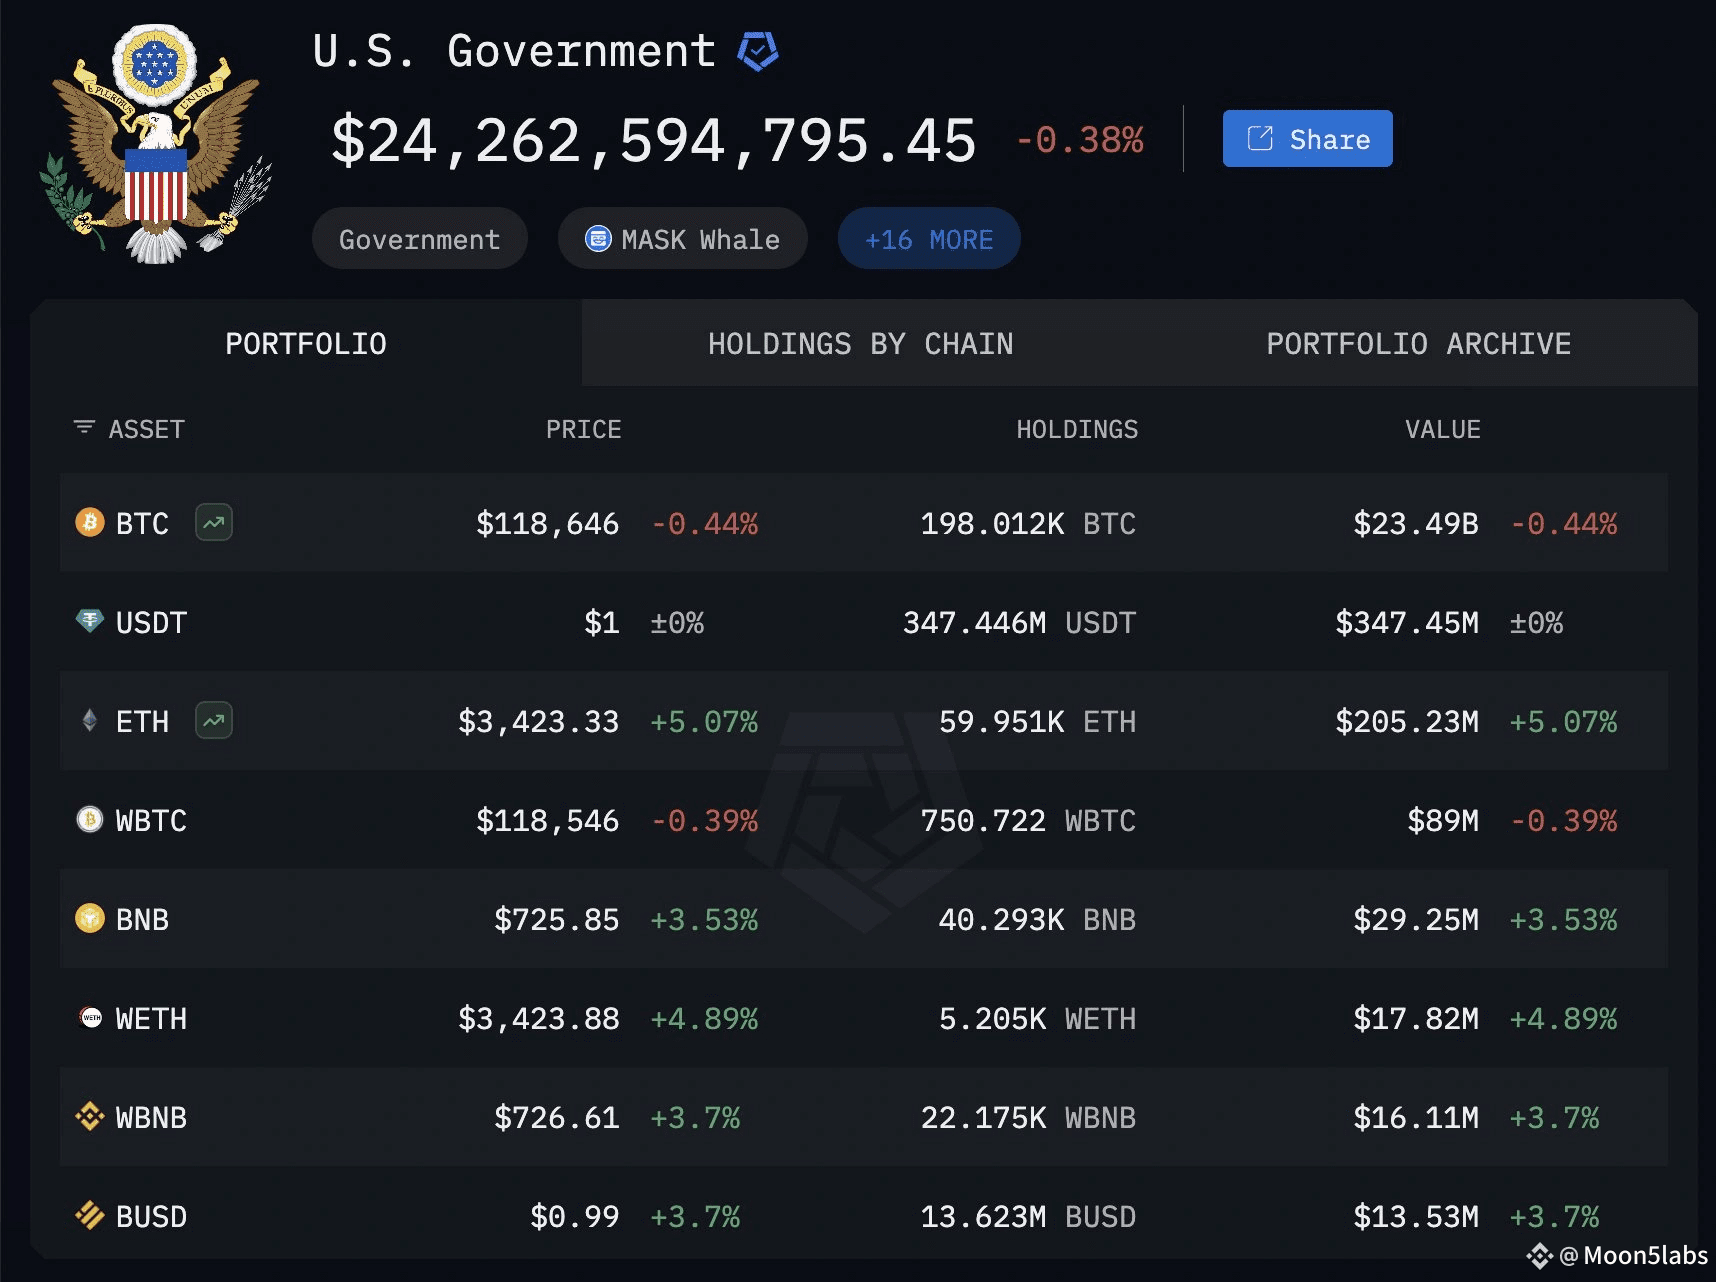Click the WBNB price $726.61
The image size is (1716, 1282).
556,1117
